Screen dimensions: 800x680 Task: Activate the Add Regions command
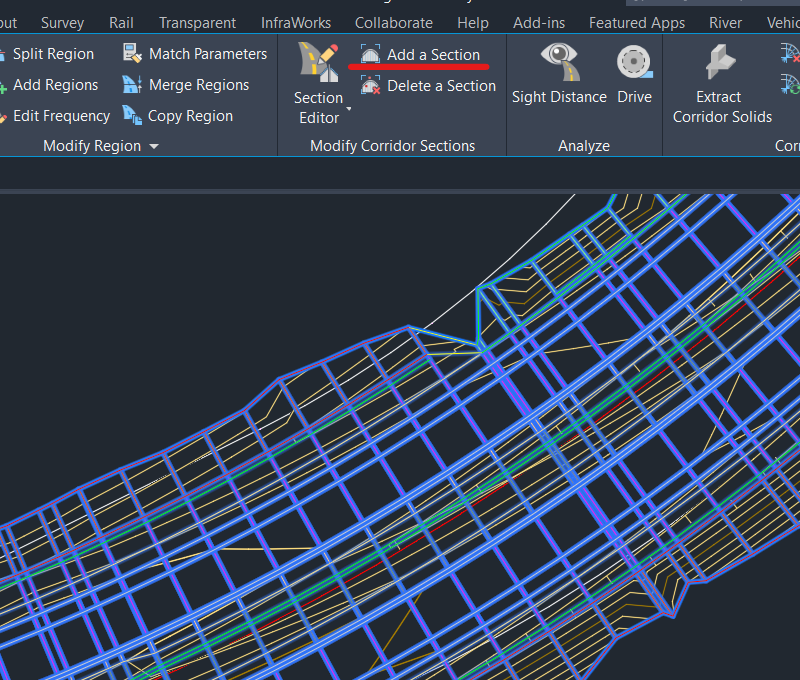[x=55, y=84]
